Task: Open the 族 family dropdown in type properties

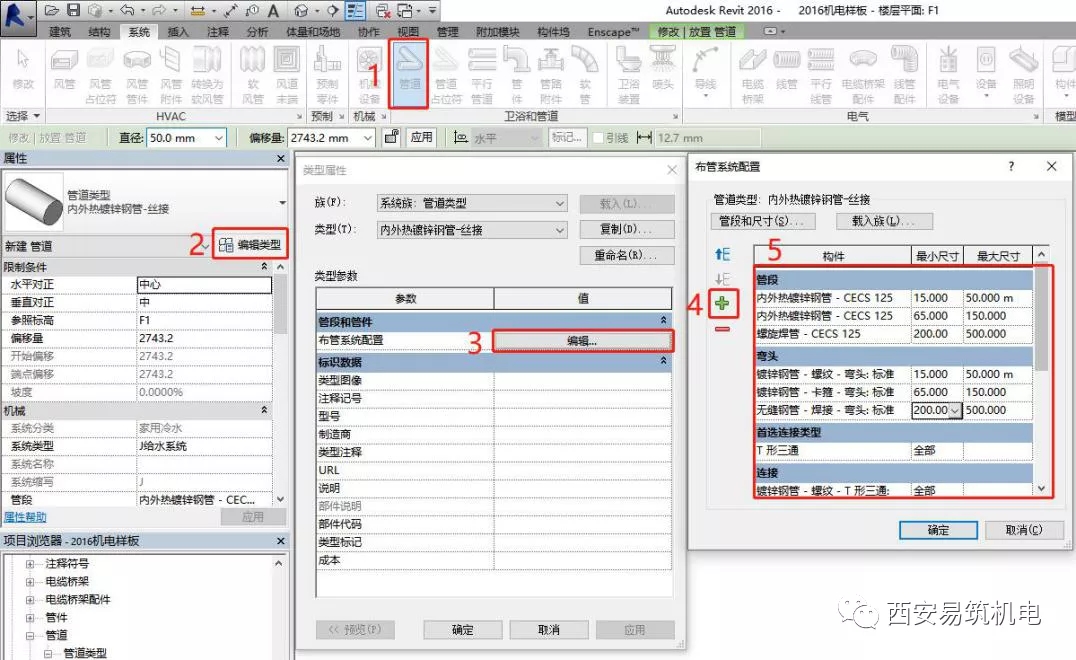Action: [x=559, y=203]
